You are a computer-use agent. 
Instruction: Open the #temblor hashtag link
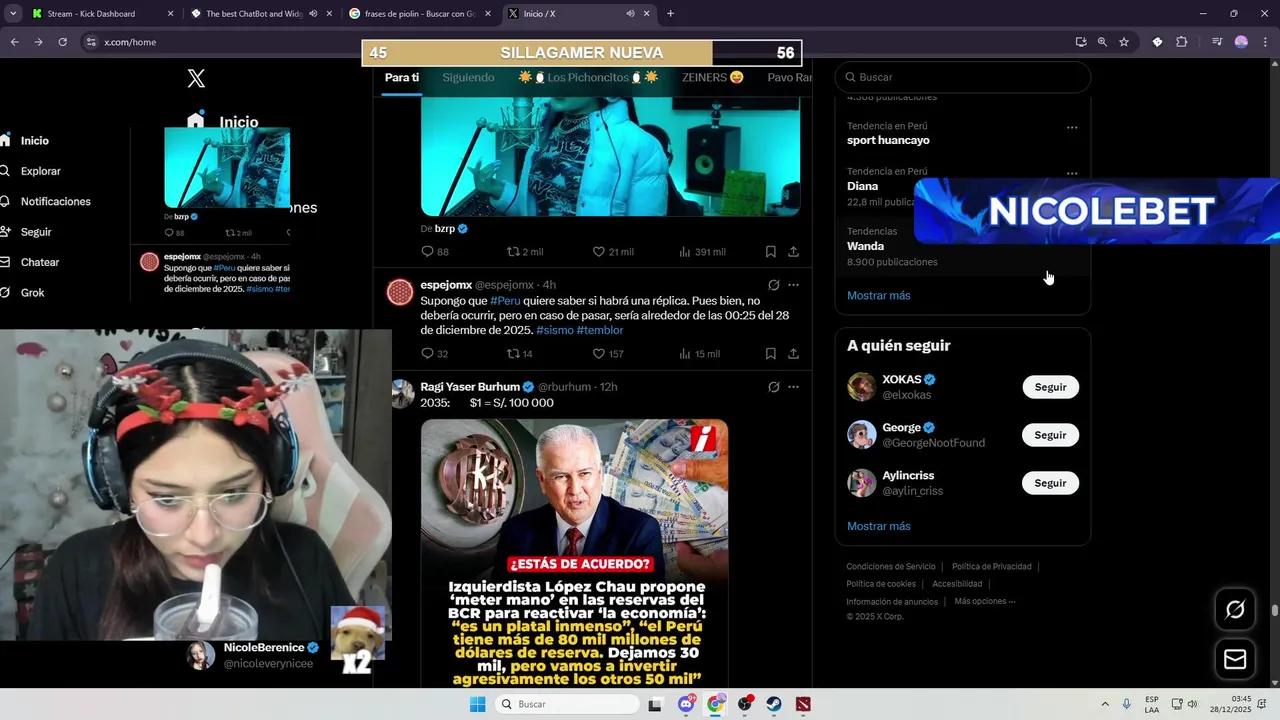[x=600, y=330]
